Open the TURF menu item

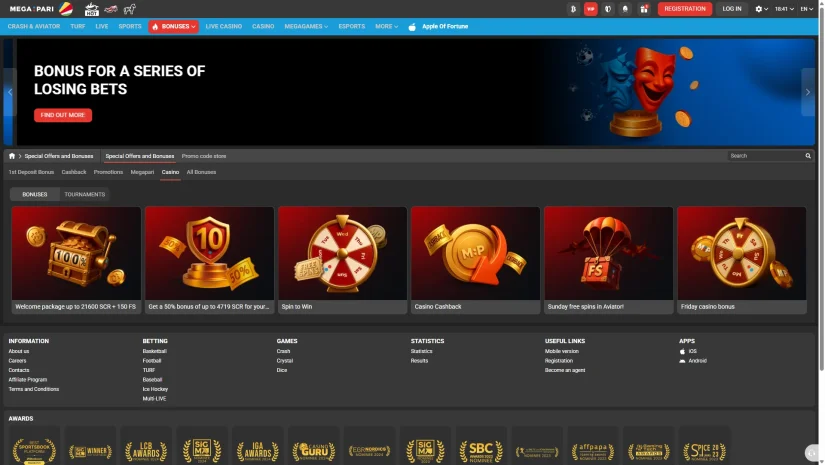[78, 26]
